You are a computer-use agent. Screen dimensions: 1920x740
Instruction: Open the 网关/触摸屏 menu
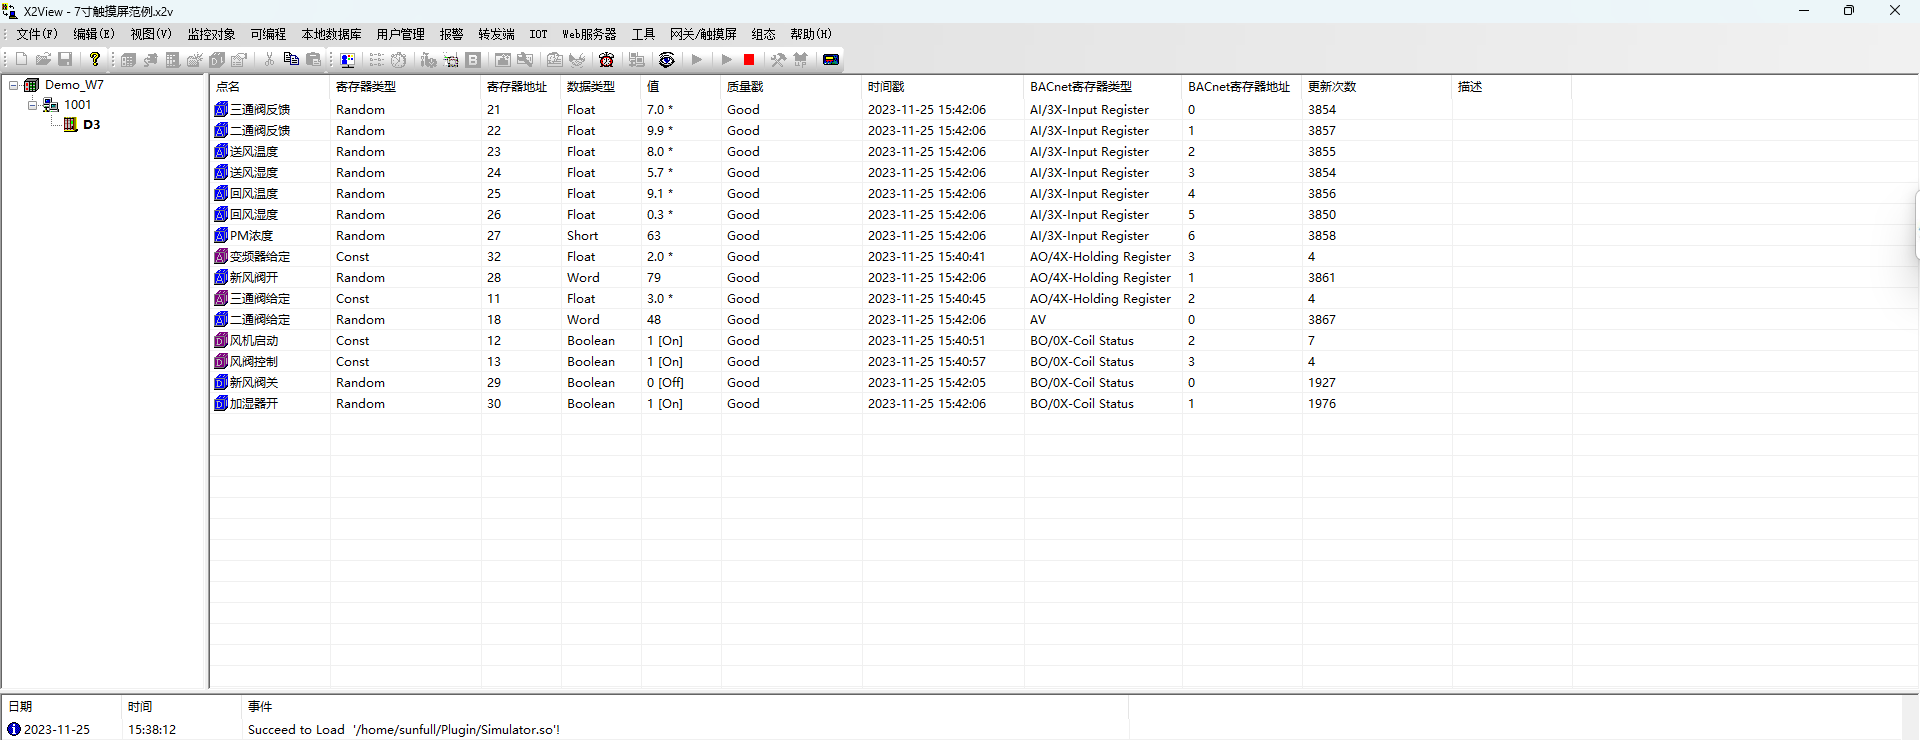[703, 34]
